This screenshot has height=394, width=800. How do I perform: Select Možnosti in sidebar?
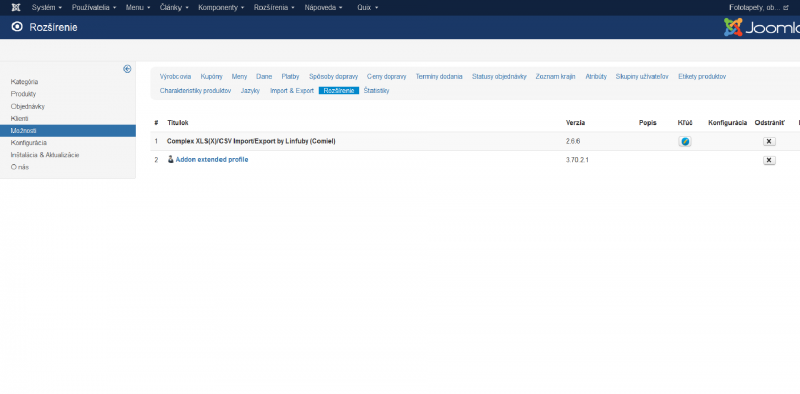(68, 131)
